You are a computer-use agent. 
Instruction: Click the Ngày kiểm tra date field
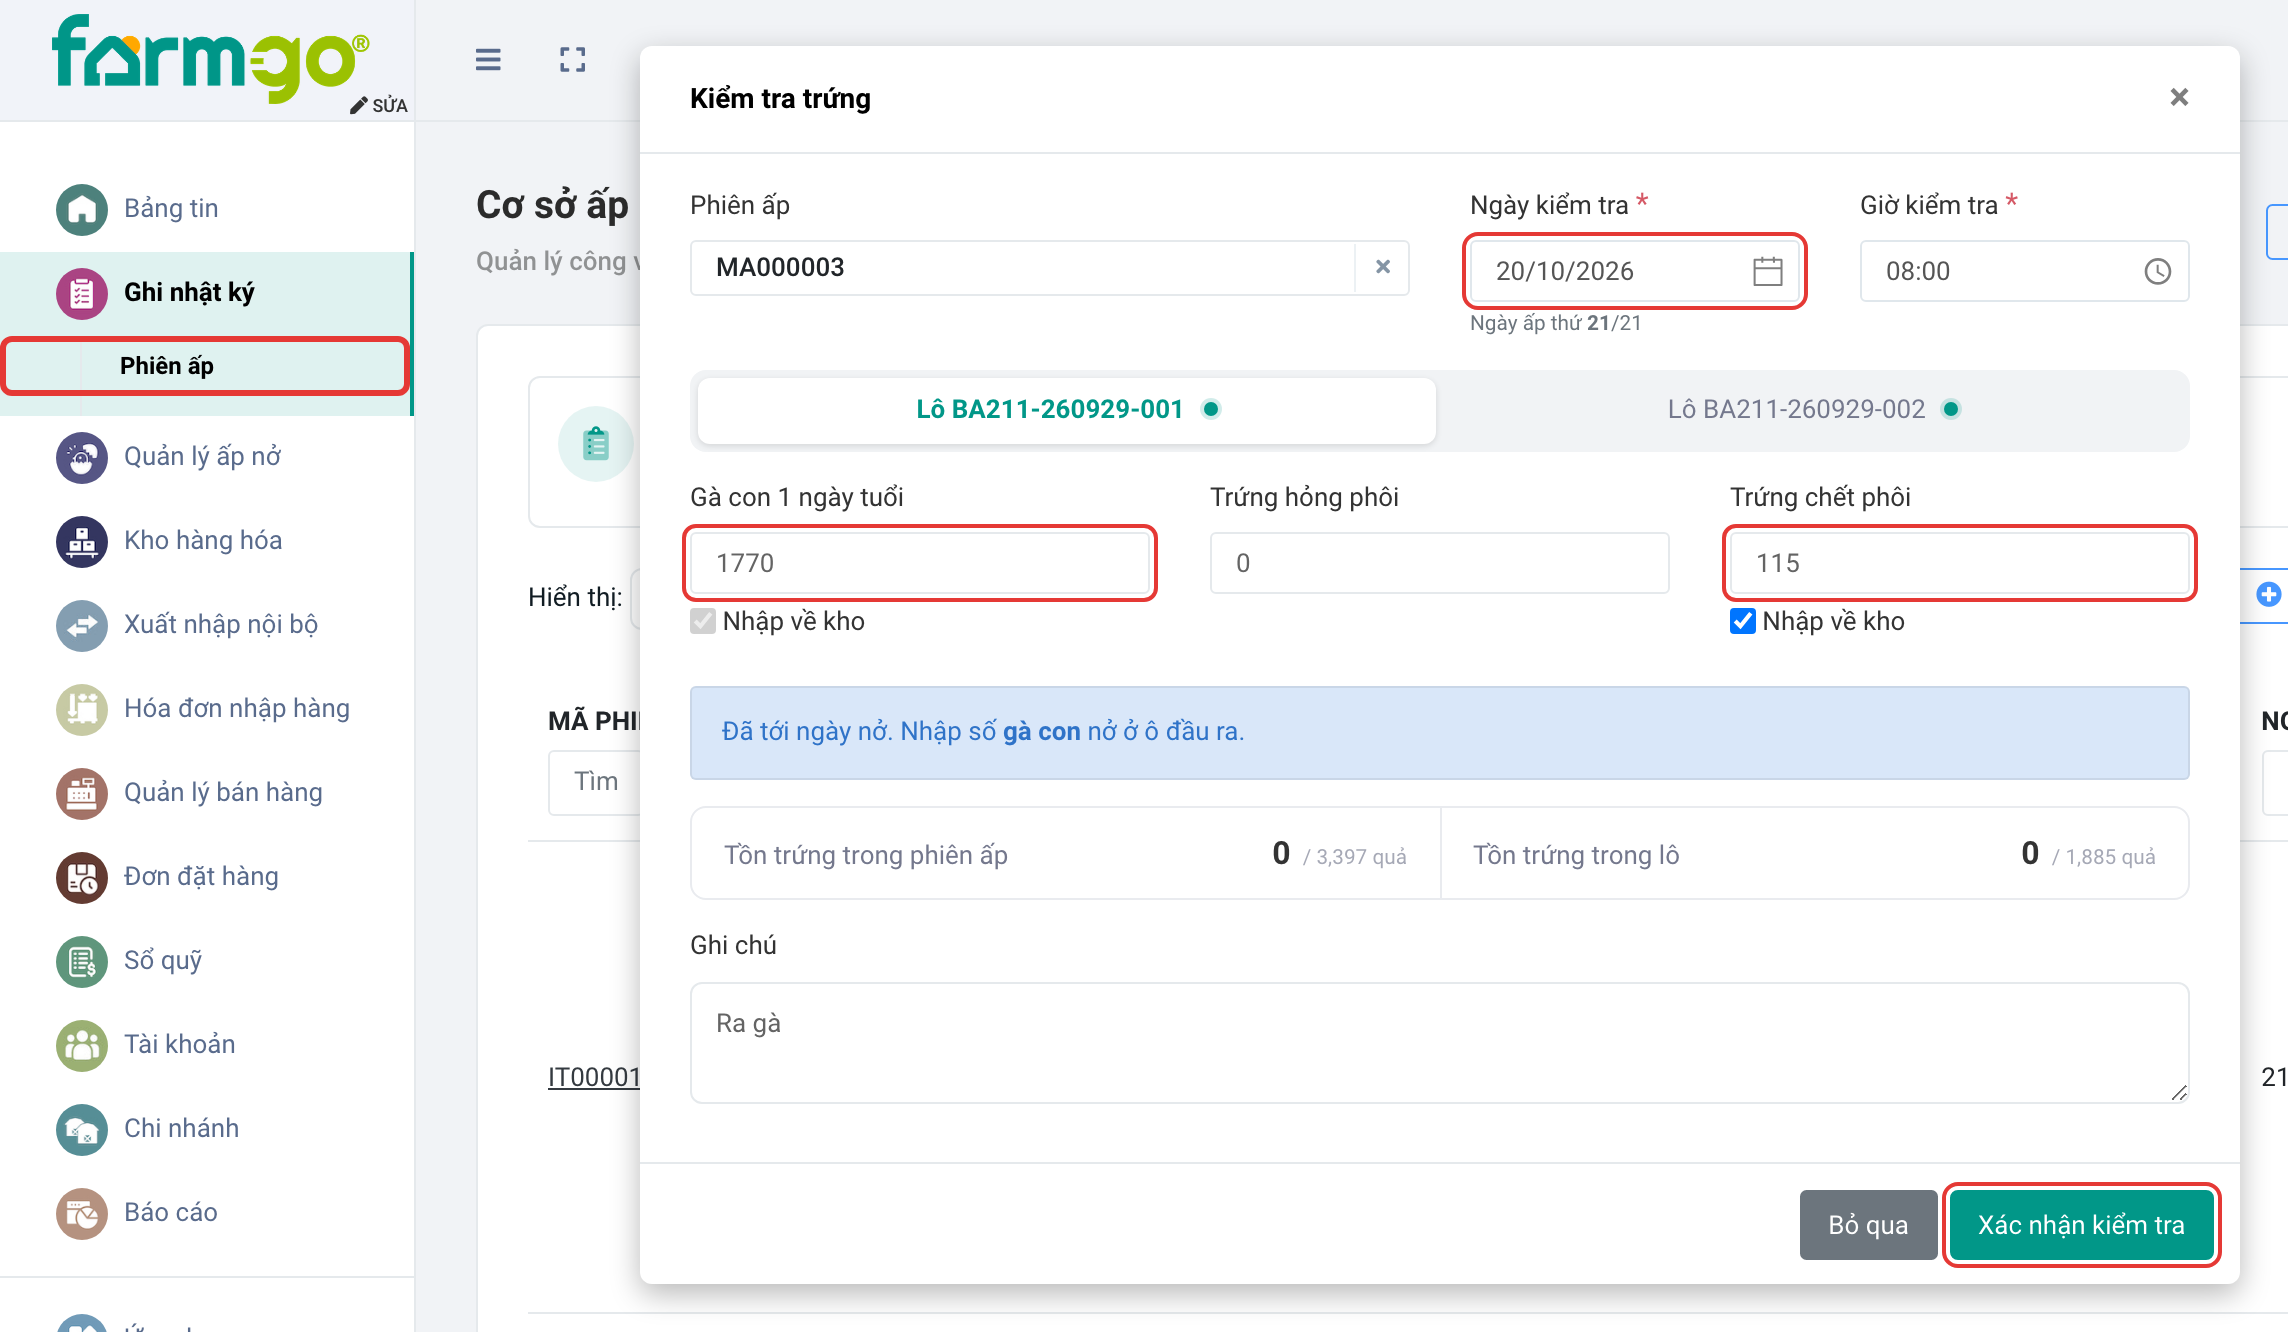pyautogui.click(x=1635, y=271)
